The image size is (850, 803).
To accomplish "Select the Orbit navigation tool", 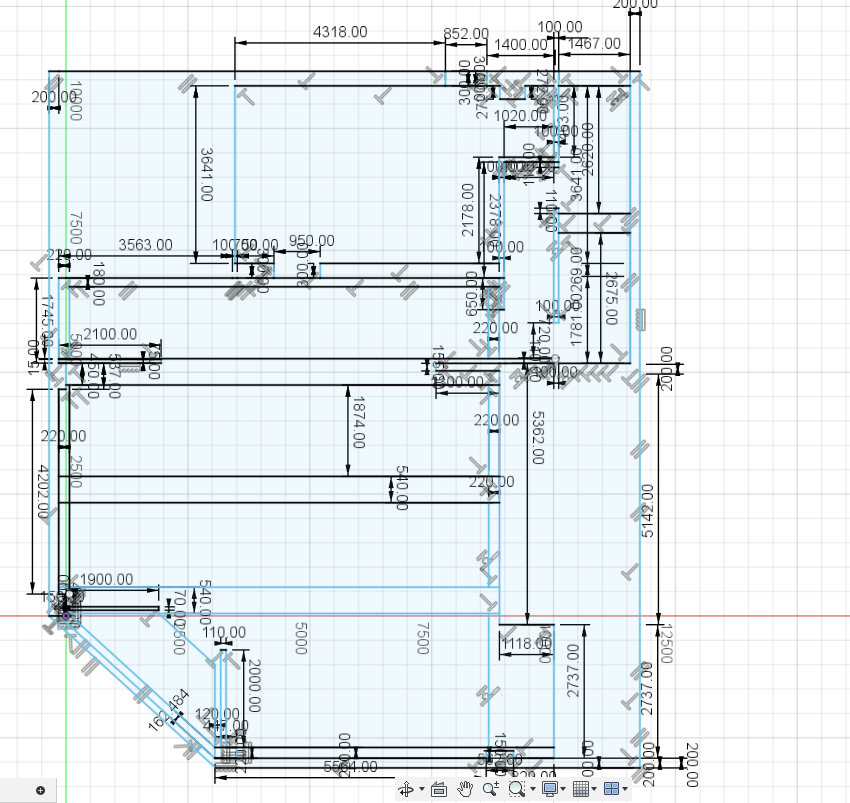I will pyautogui.click(x=405, y=788).
